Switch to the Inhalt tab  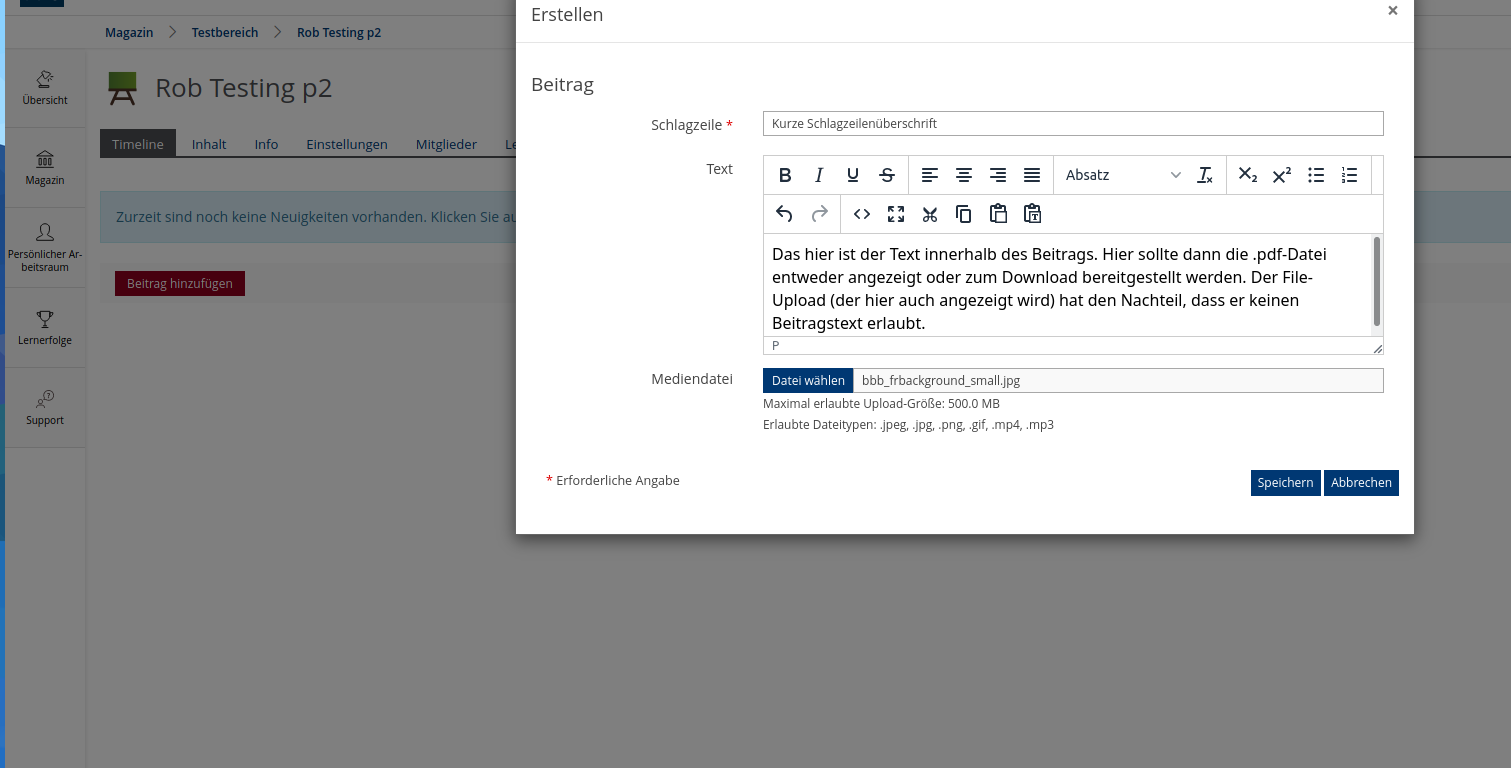click(209, 144)
